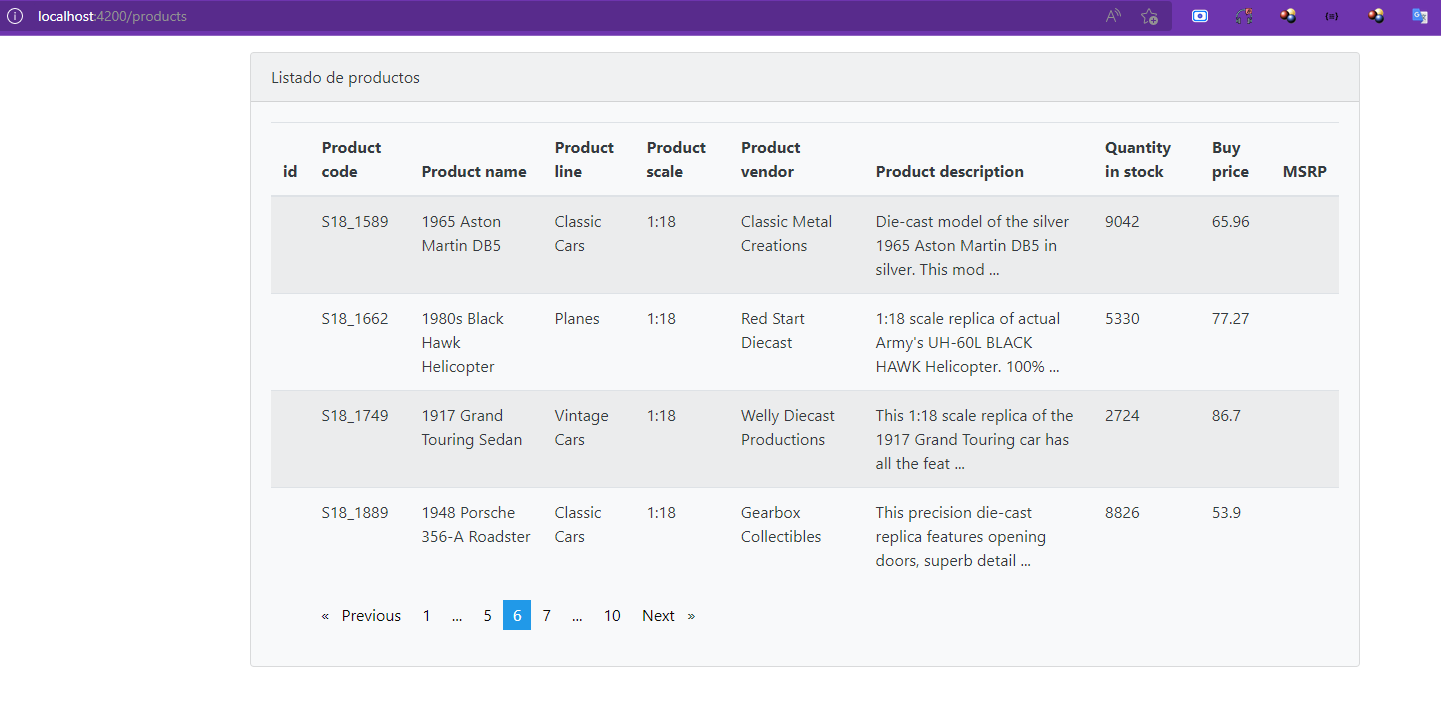Open the headphones extension icon

click(x=1244, y=16)
